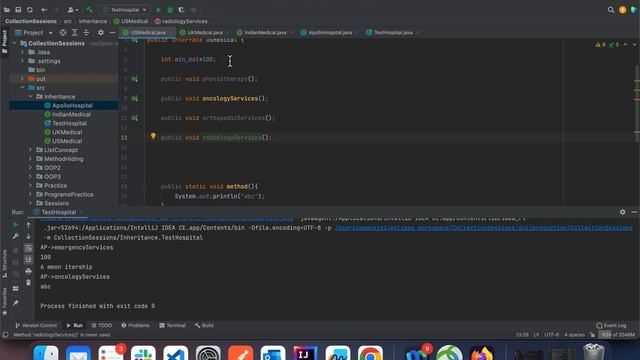Click the Reload from disk icon
The height and width of the screenshot is (360, 640).
tap(29, 10)
